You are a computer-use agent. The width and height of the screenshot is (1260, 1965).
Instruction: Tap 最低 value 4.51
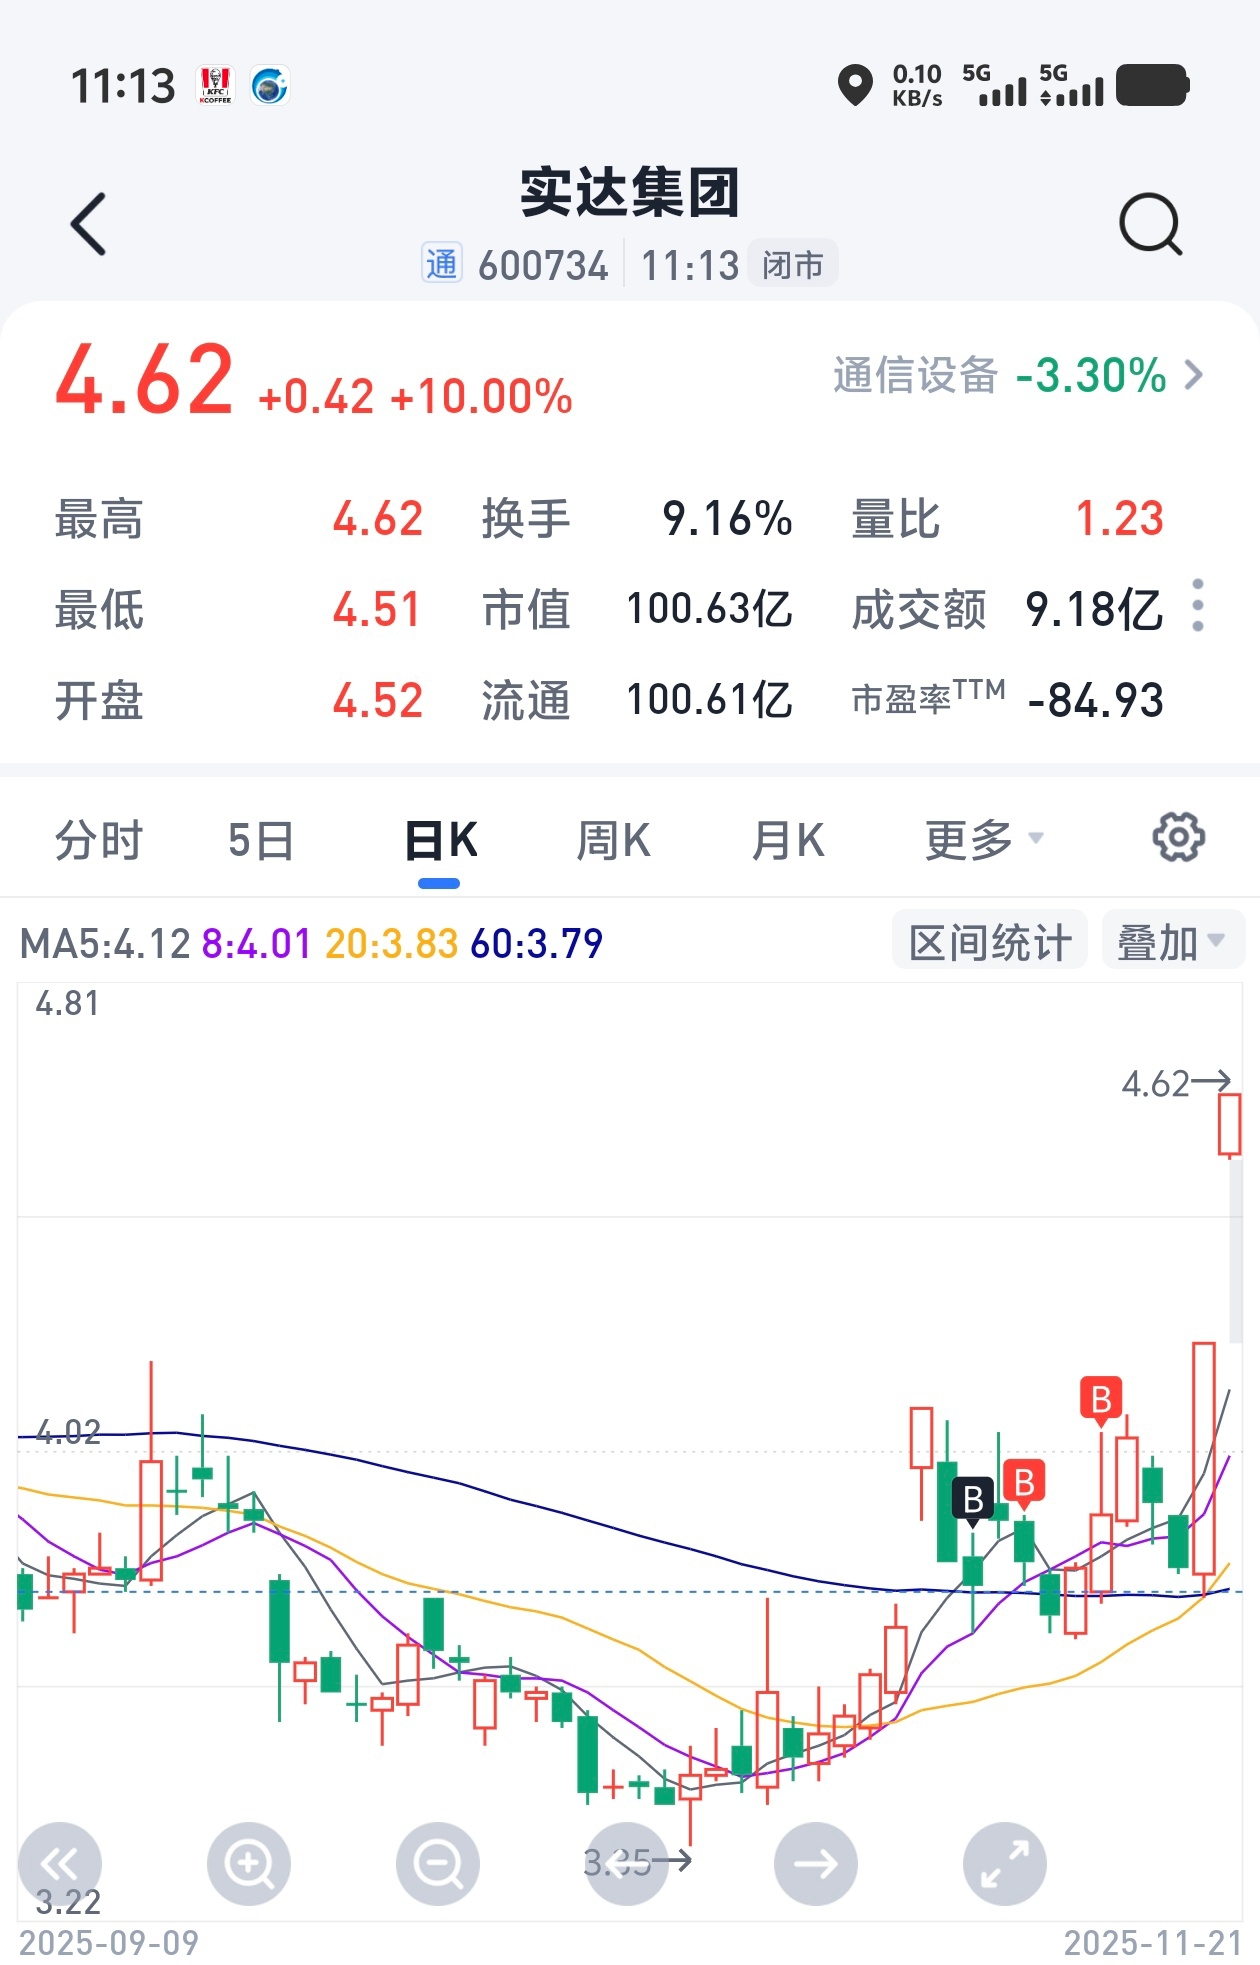(377, 609)
